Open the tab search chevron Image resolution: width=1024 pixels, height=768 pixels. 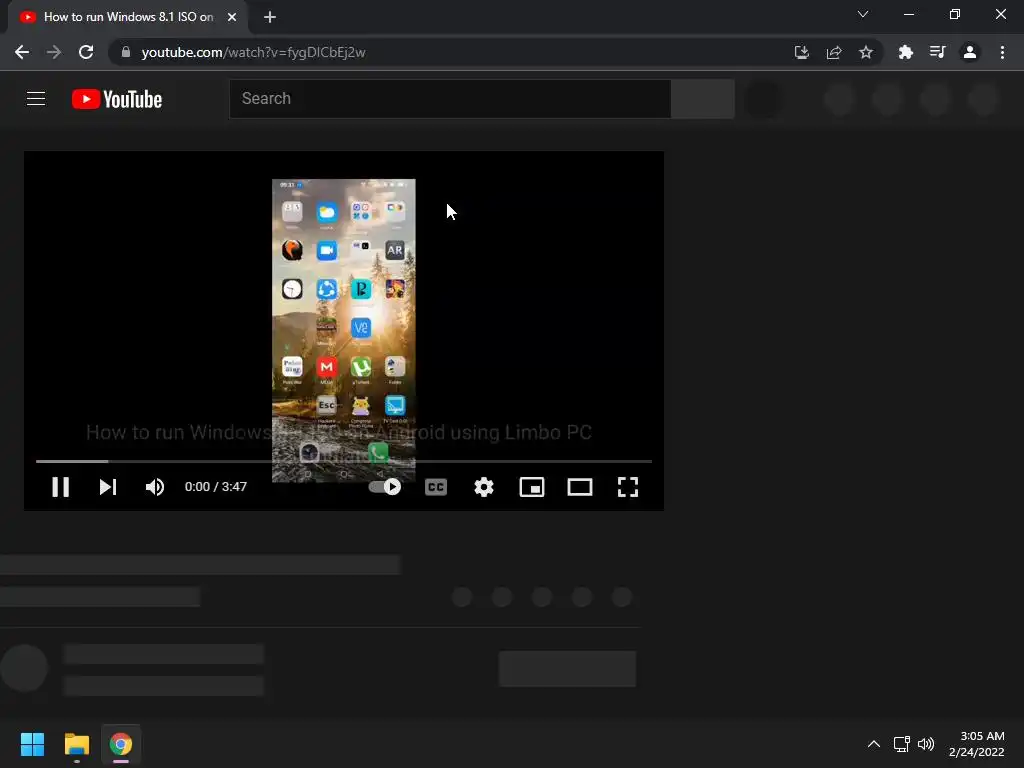click(x=863, y=14)
